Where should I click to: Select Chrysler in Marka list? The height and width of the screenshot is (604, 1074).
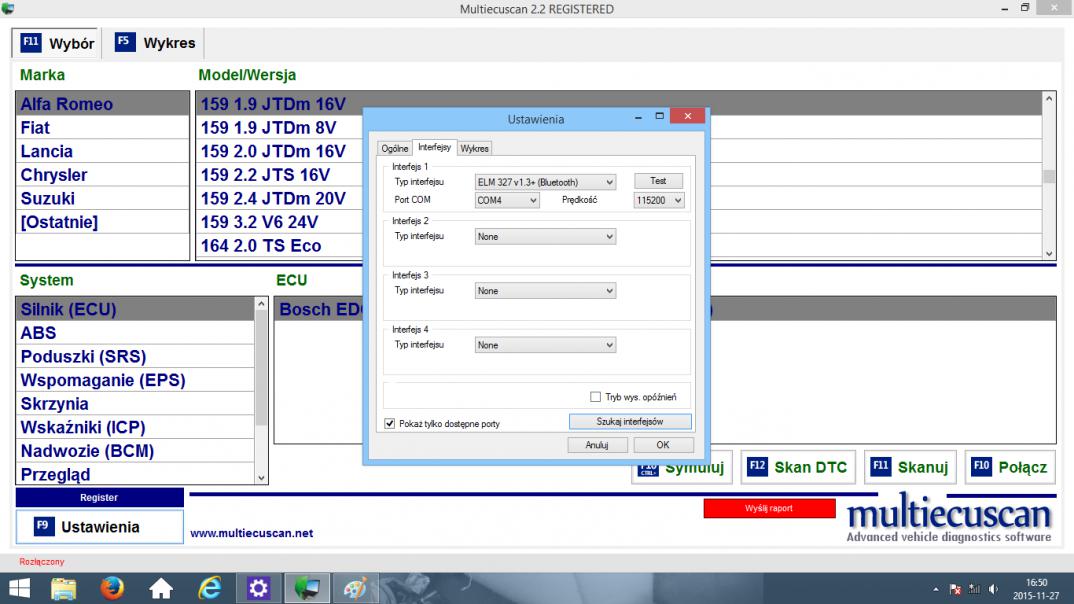(x=103, y=175)
